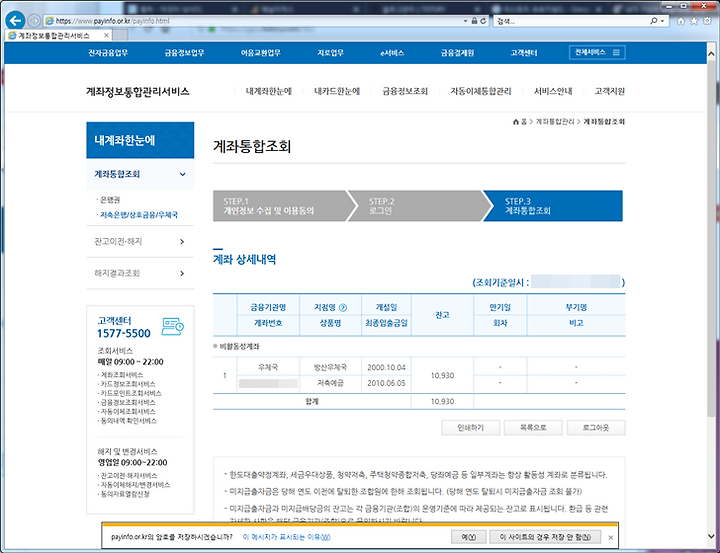Open the 금융정보업무 top menu
Viewport: 720px width, 553px height.
point(184,53)
